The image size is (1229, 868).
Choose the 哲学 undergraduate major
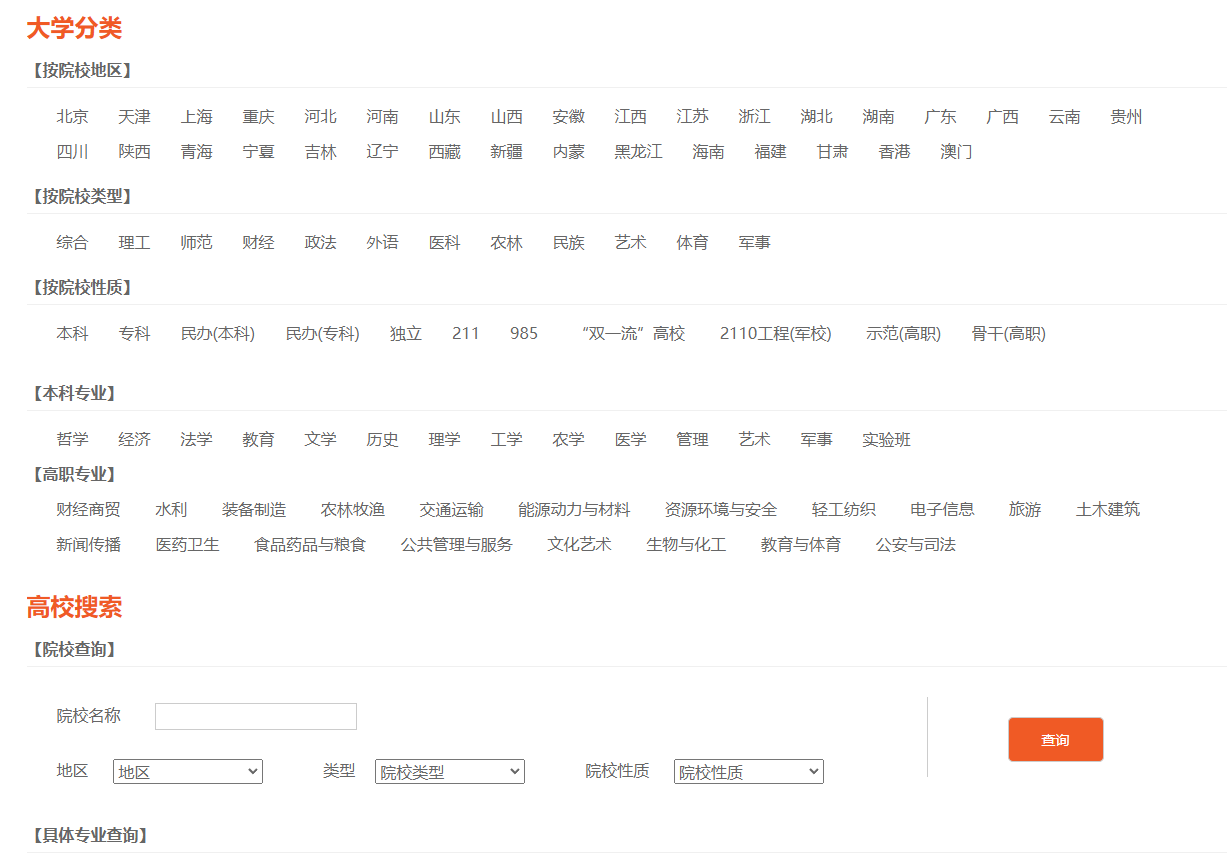coord(72,440)
